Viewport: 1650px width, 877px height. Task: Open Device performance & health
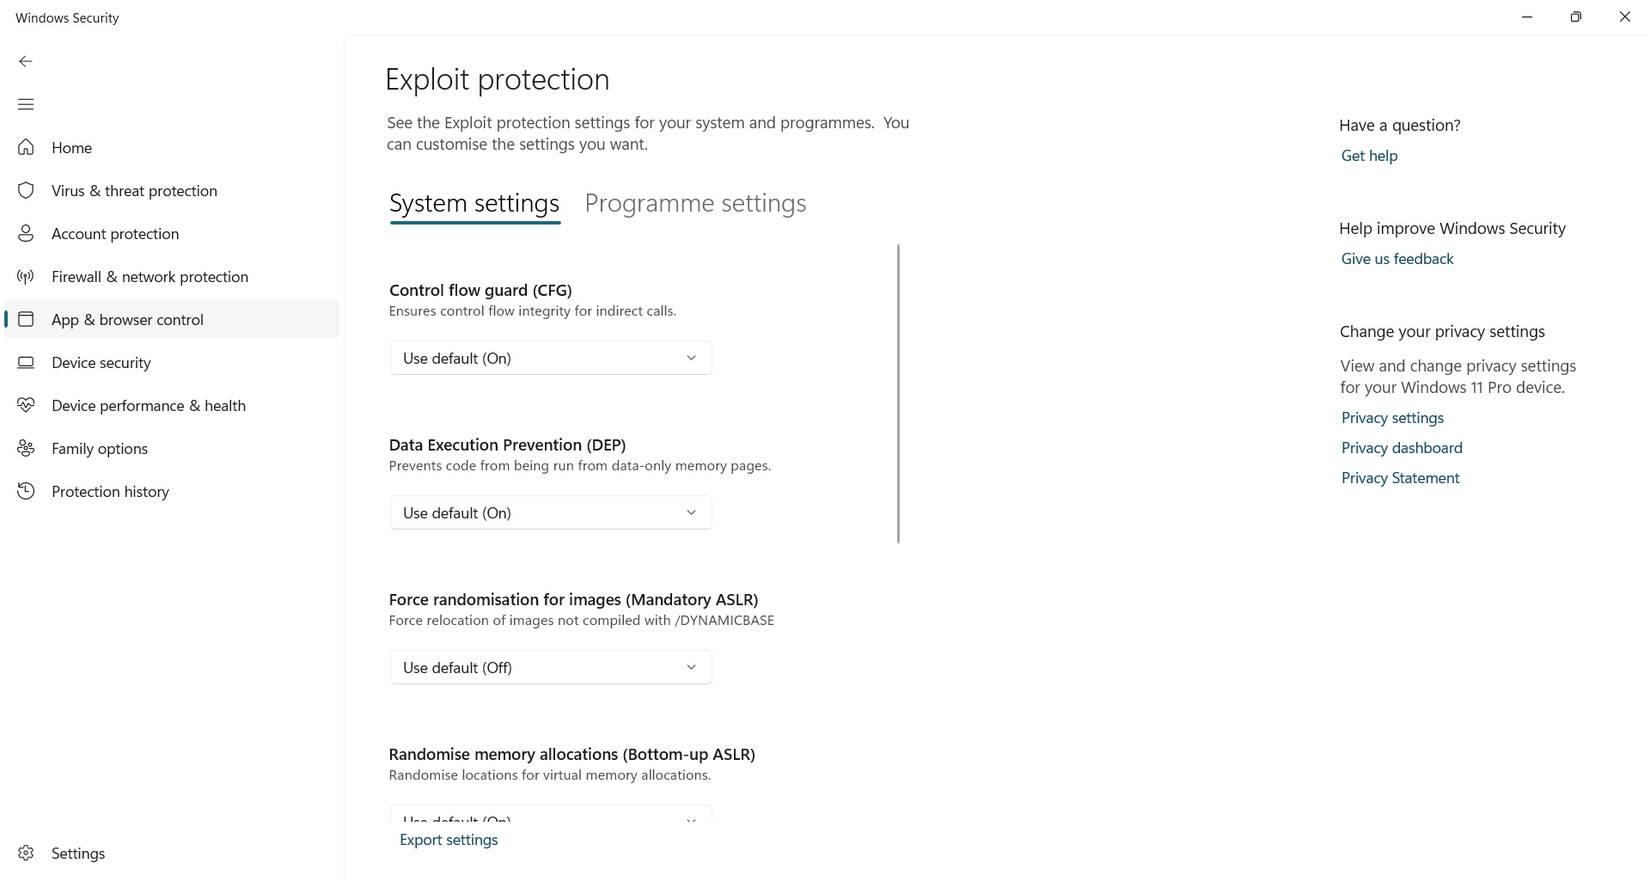(x=148, y=405)
